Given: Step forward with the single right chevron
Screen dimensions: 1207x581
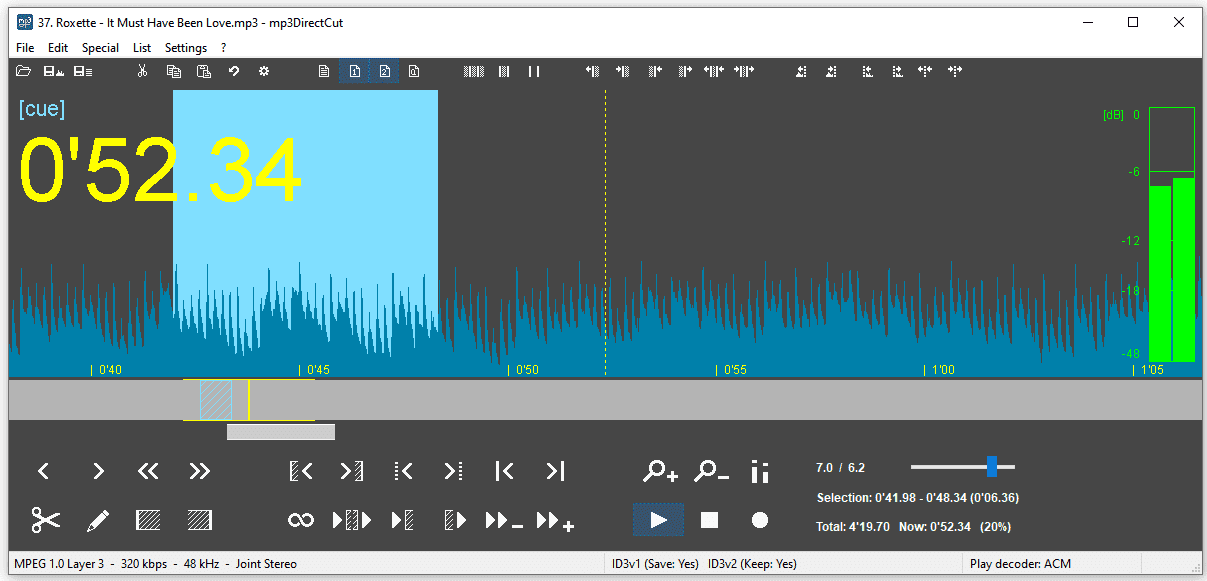Looking at the screenshot, I should (x=98, y=471).
